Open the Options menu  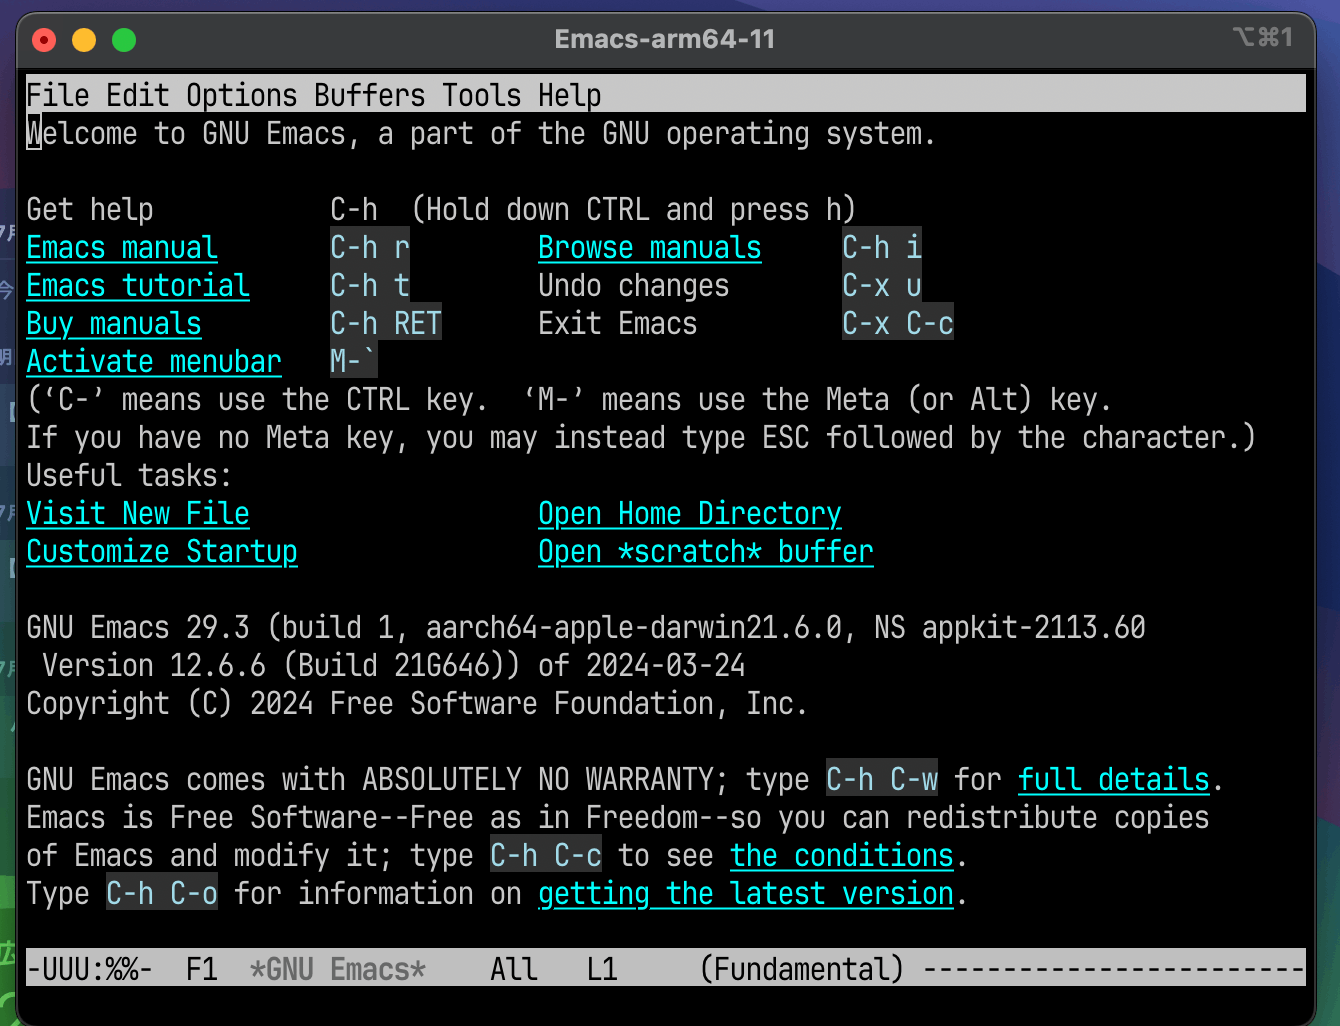point(242,95)
